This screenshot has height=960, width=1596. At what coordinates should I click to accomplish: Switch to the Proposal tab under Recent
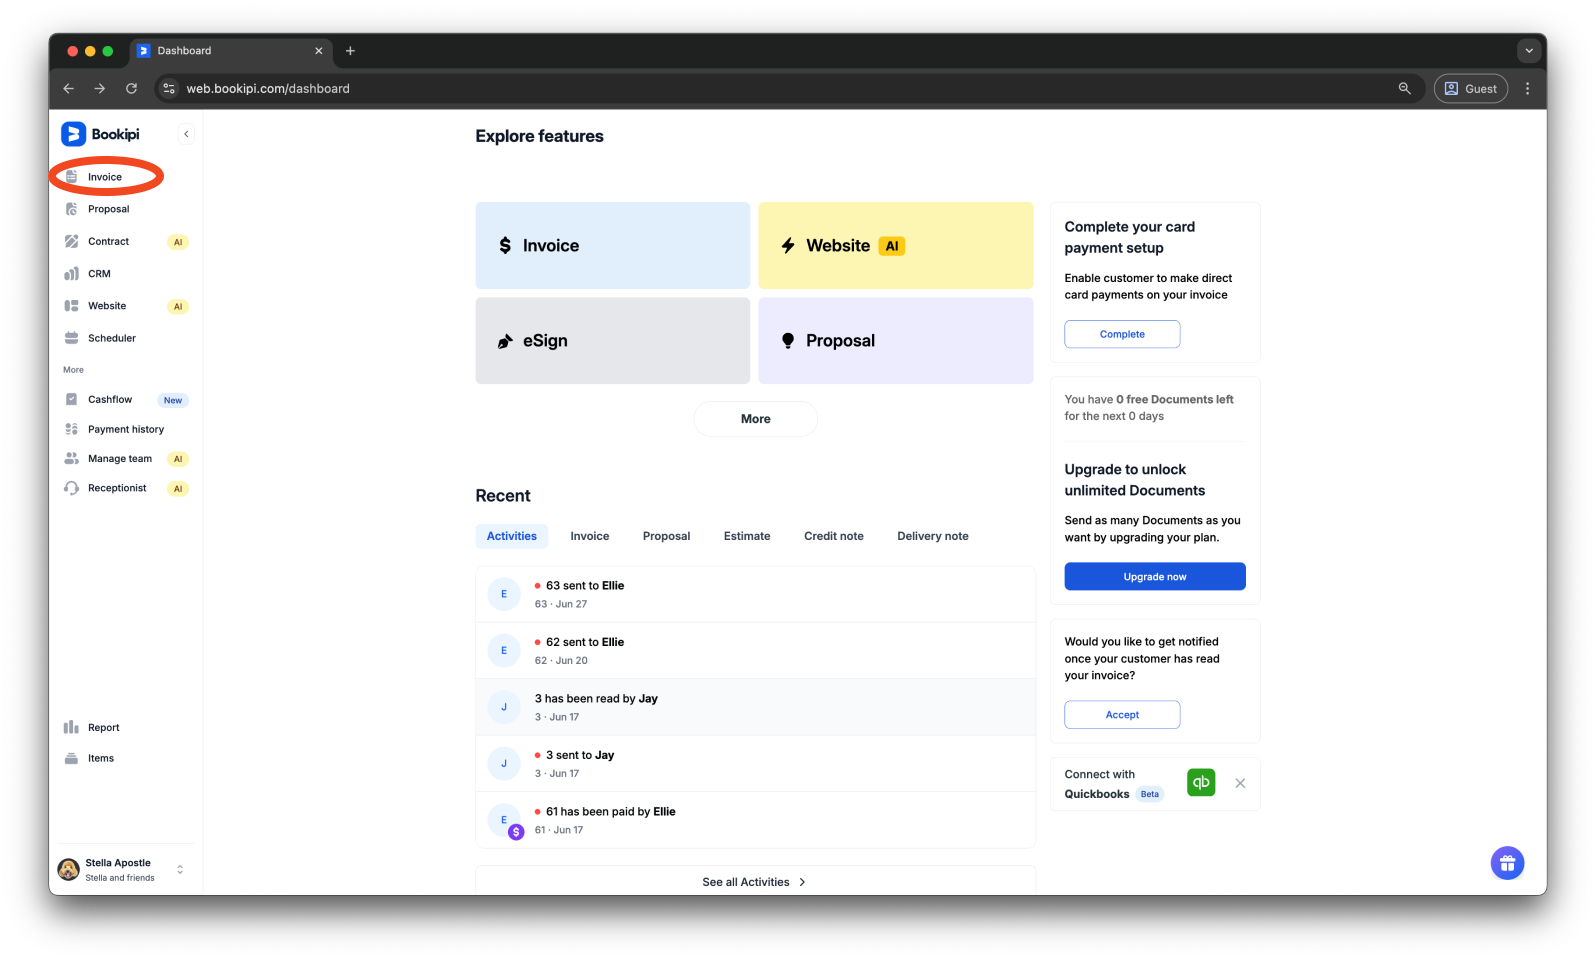(x=666, y=536)
